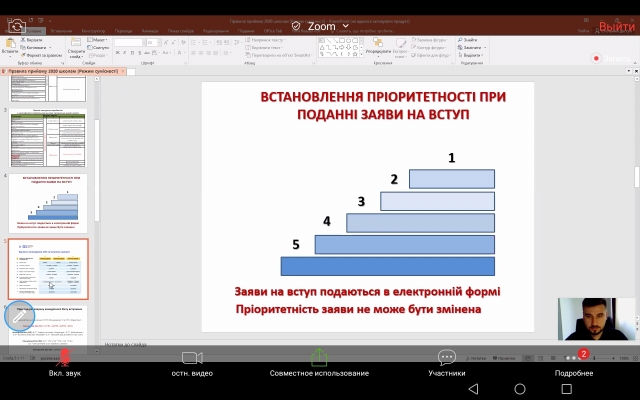The height and width of the screenshot is (400, 640).
Task: Toggle italic К formatting
Action: click(x=125, y=53)
